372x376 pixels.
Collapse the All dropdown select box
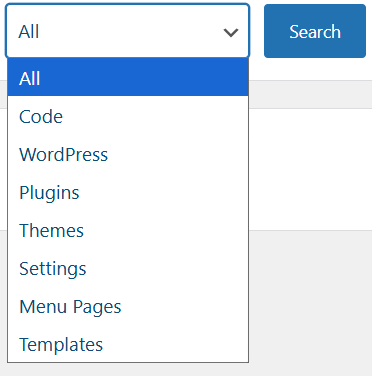click(127, 31)
